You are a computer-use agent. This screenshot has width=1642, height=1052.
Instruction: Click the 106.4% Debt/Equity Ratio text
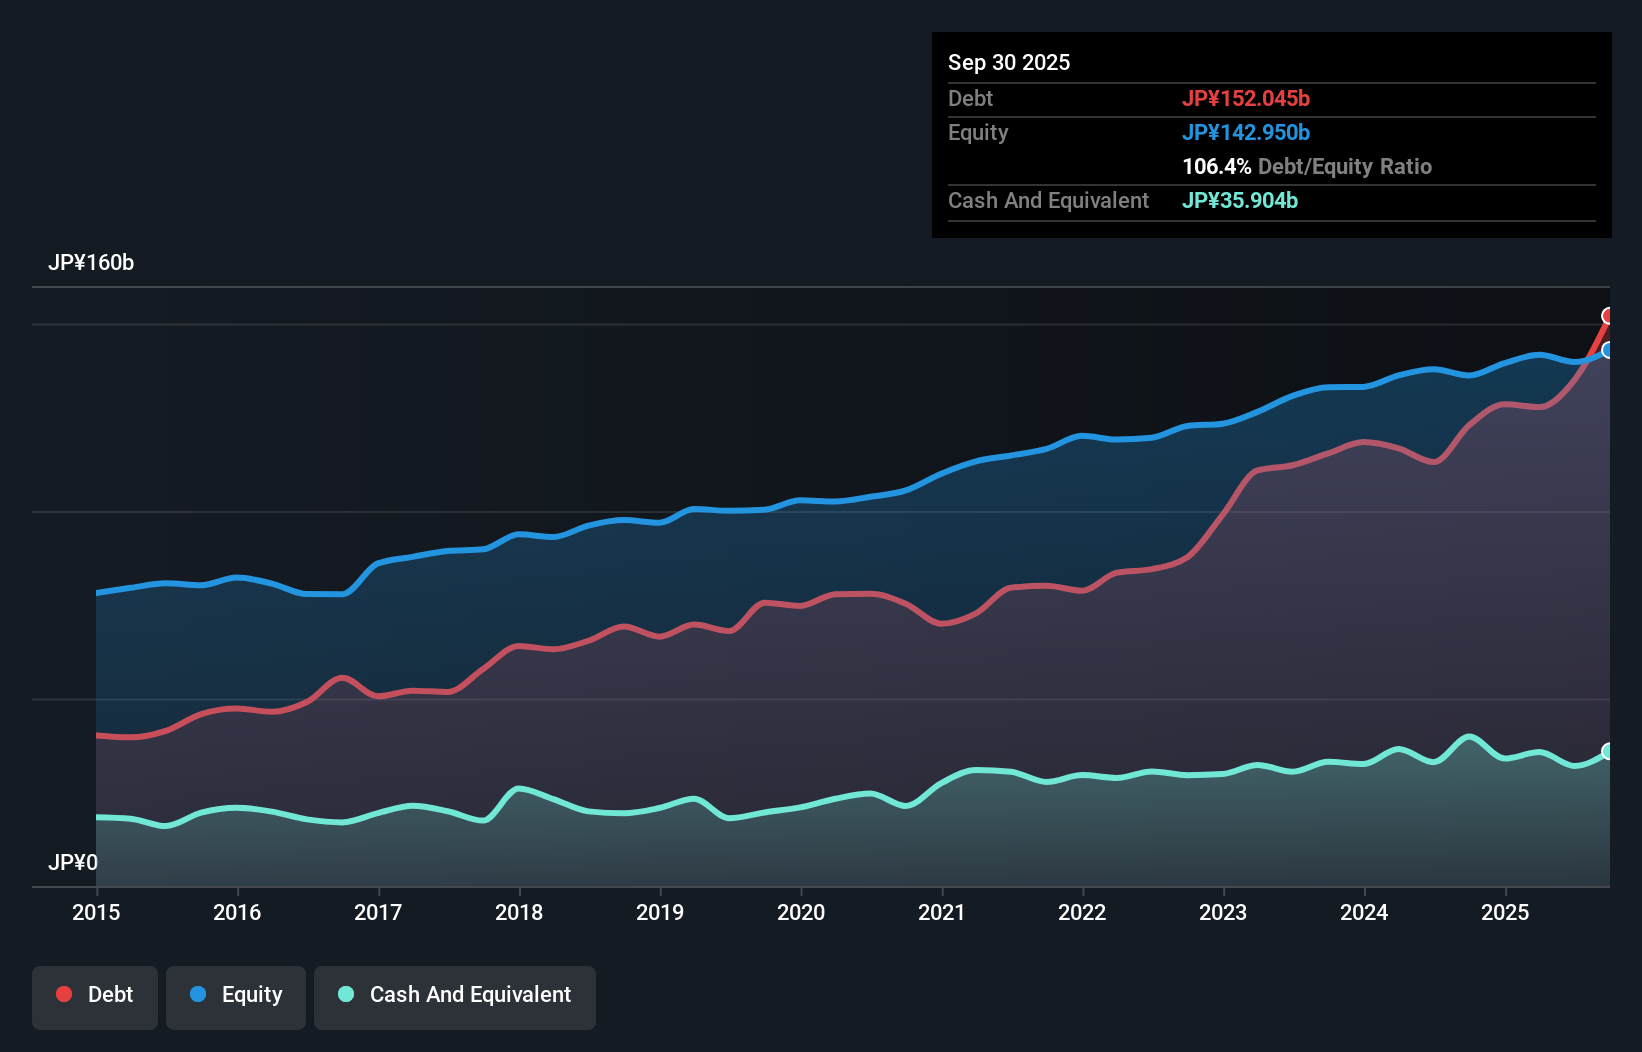click(1306, 166)
